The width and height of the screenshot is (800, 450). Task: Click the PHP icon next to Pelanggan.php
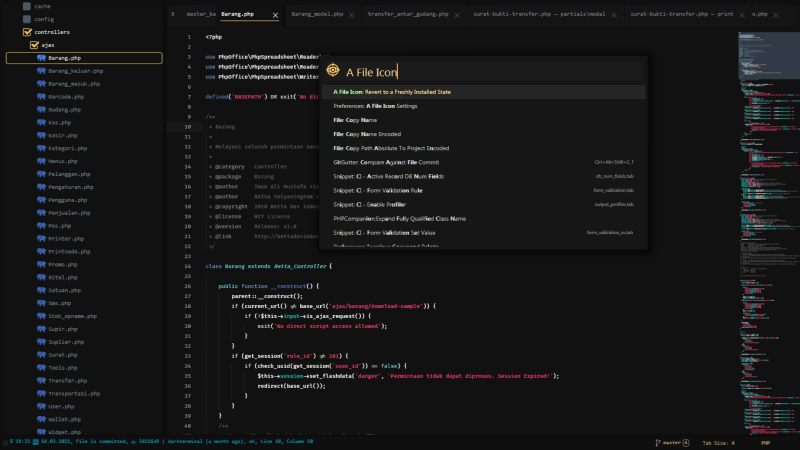(x=41, y=174)
